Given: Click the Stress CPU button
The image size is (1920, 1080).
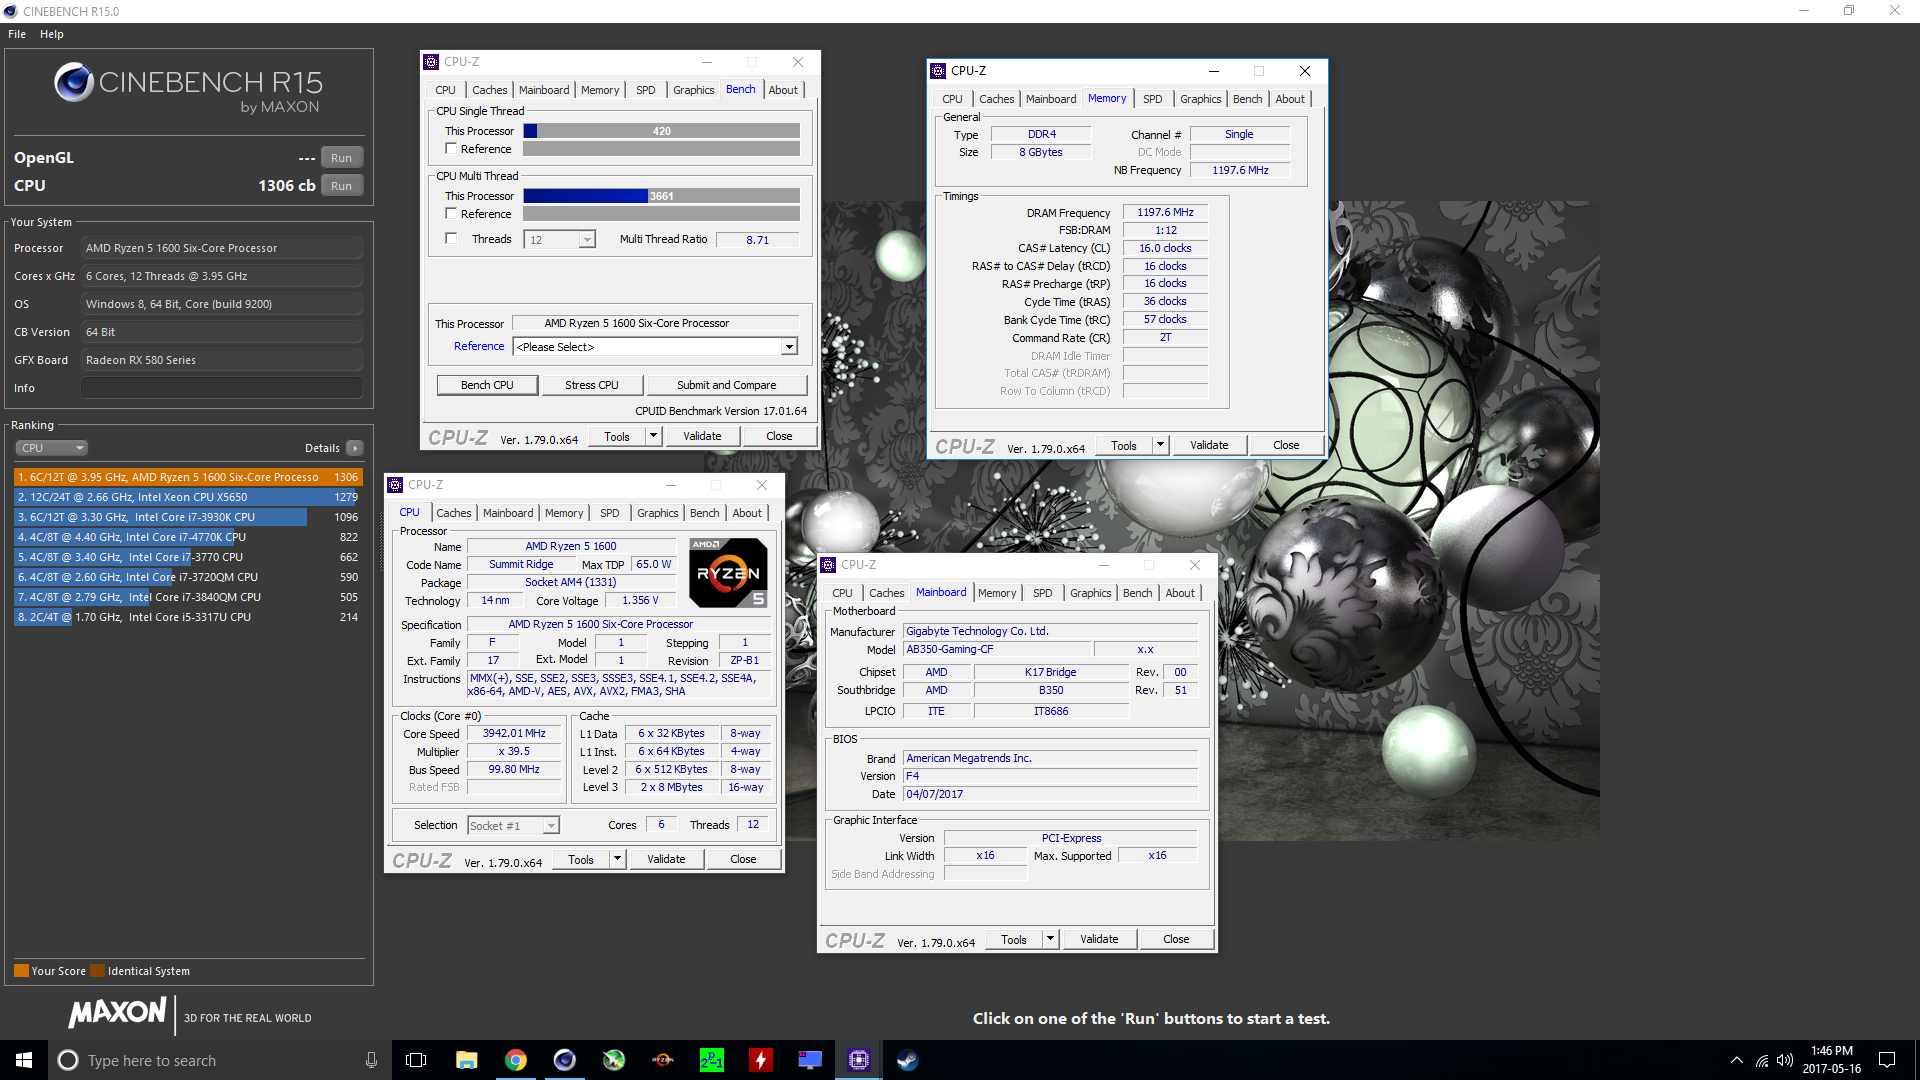Looking at the screenshot, I should [x=592, y=385].
